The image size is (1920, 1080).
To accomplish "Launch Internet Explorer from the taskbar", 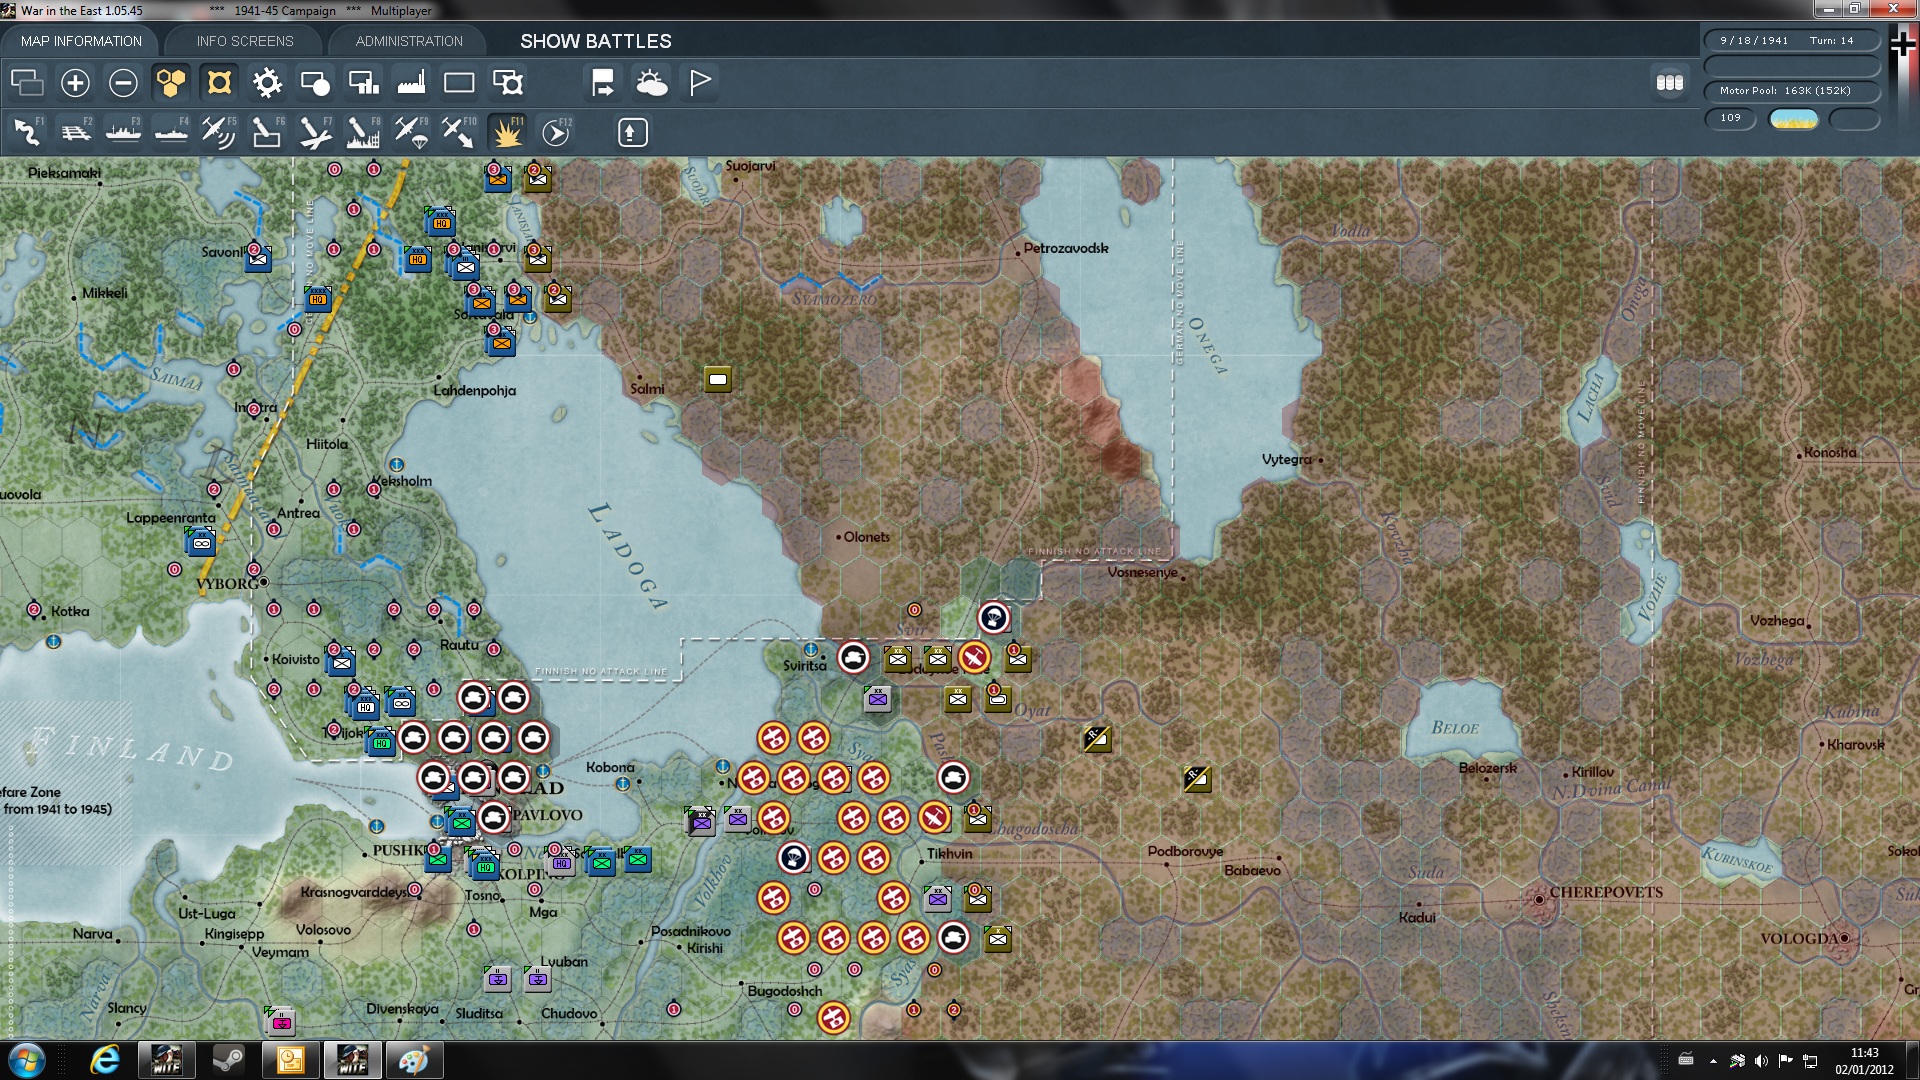I will 104,1060.
